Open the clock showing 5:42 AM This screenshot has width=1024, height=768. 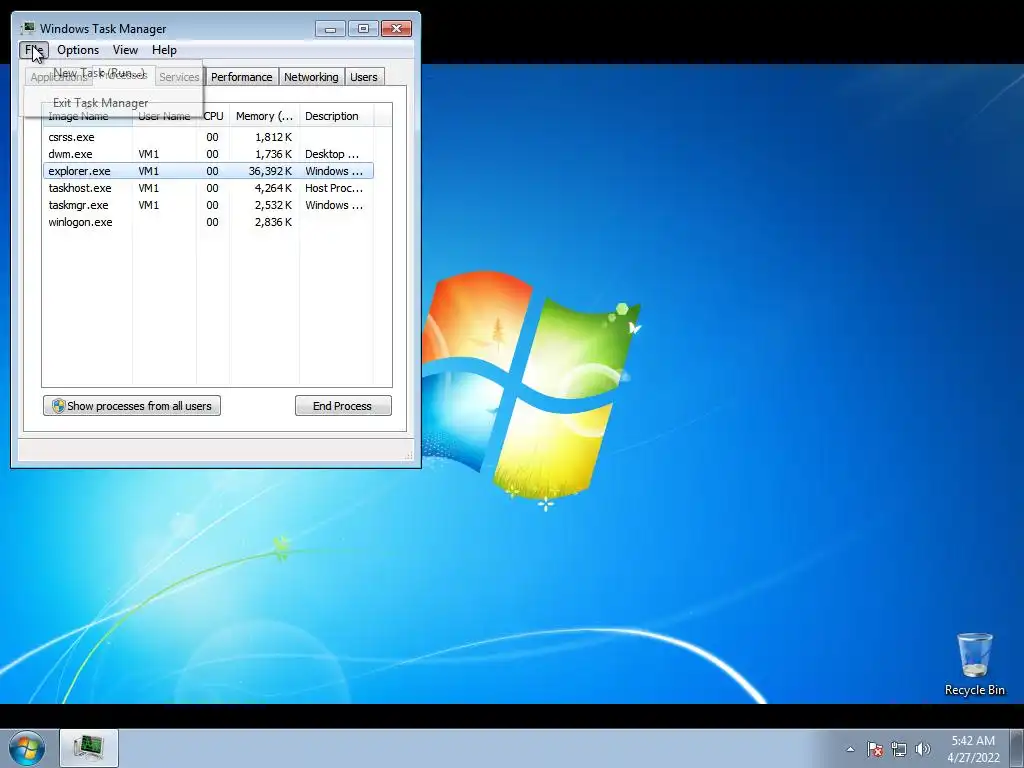[973, 749]
